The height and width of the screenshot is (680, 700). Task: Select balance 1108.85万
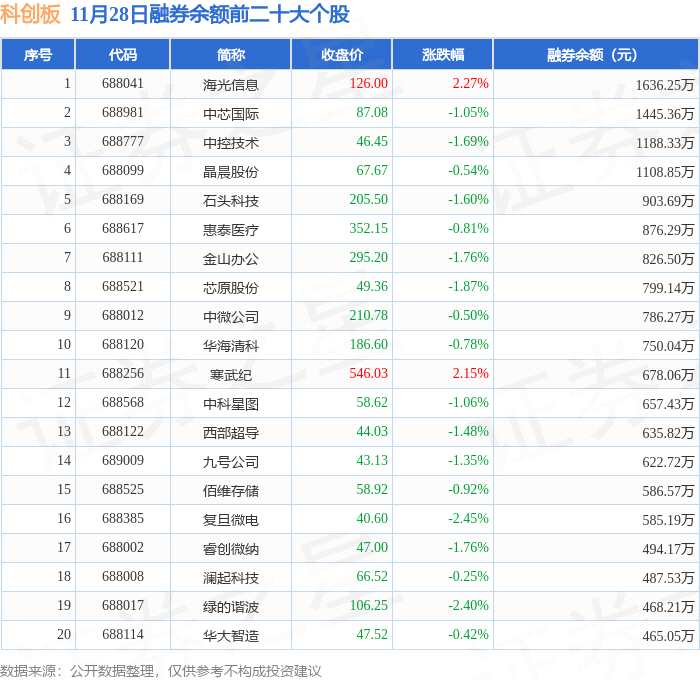(x=665, y=172)
